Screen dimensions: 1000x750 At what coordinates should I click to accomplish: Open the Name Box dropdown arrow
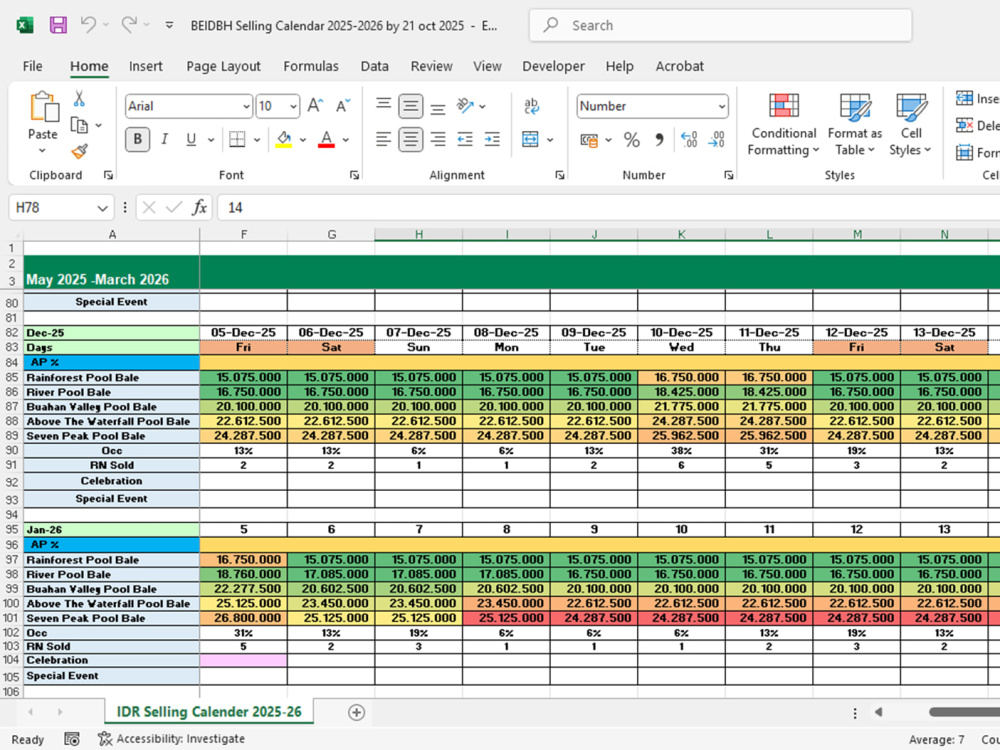[x=102, y=208]
